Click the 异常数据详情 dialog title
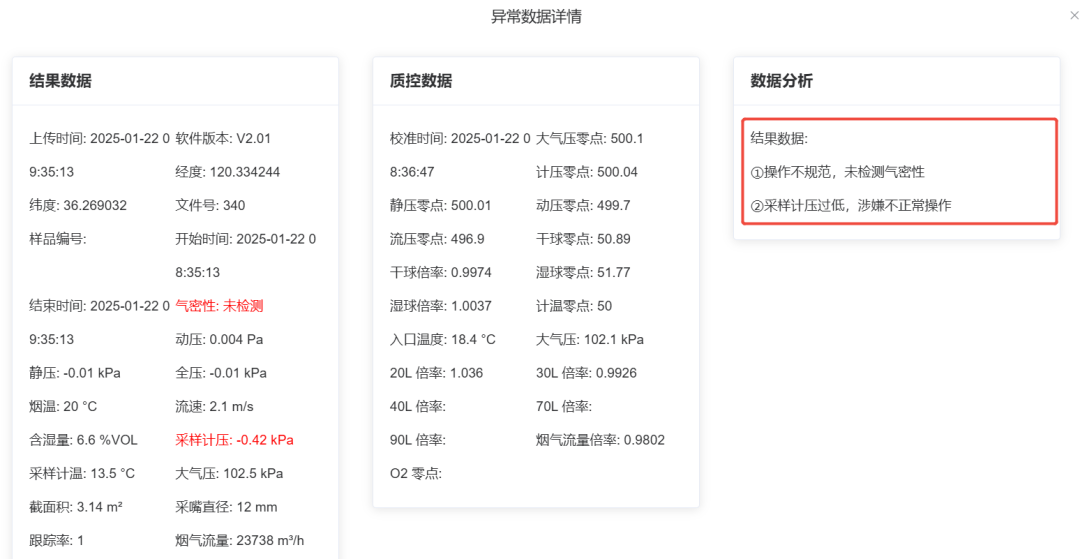 point(536,17)
